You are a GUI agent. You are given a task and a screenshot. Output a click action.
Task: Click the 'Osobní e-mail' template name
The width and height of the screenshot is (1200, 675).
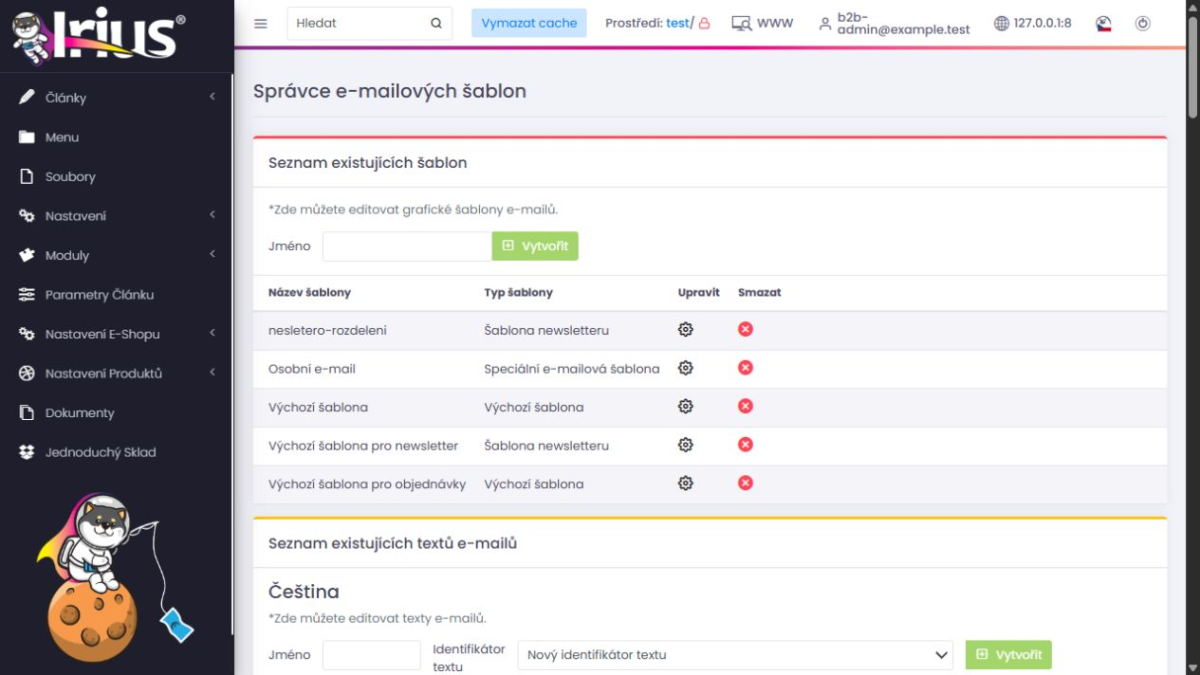[x=312, y=369]
